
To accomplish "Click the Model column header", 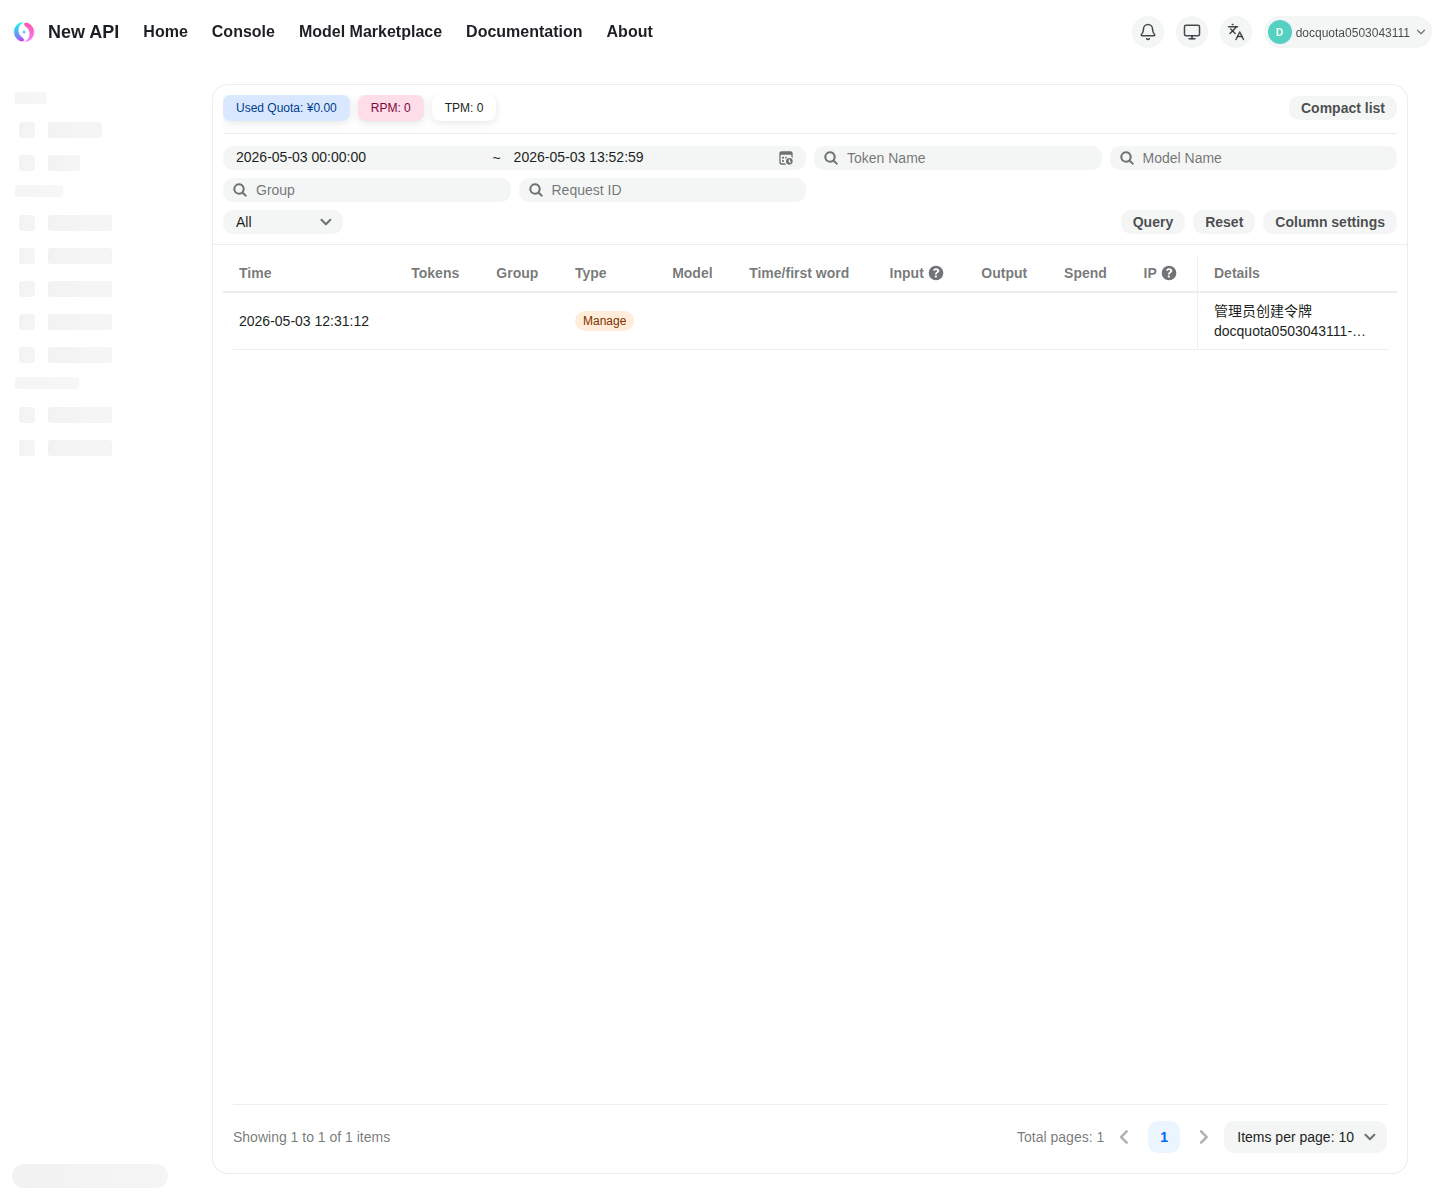I will (692, 273).
